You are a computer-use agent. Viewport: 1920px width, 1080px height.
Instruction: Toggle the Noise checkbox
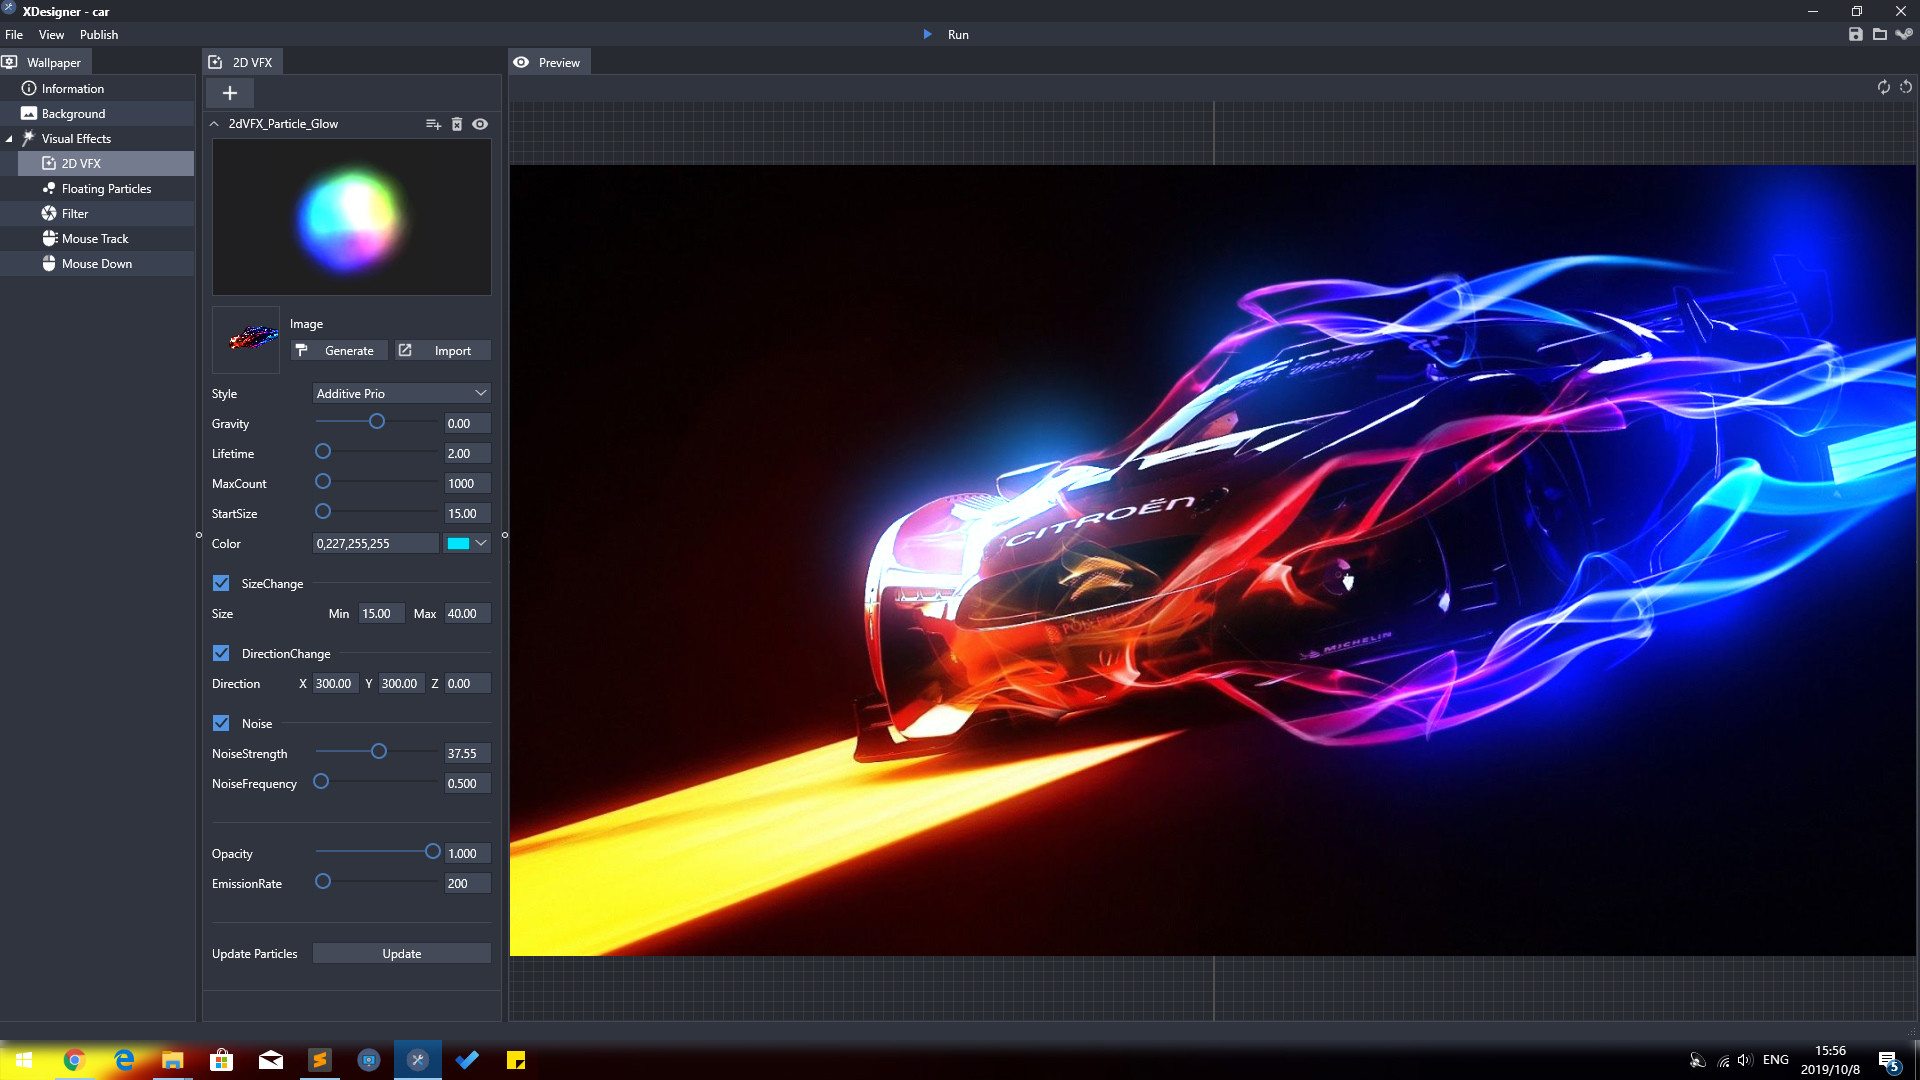point(221,723)
